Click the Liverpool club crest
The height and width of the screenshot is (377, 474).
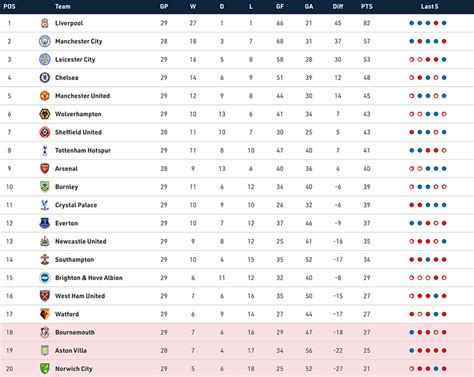click(x=45, y=23)
